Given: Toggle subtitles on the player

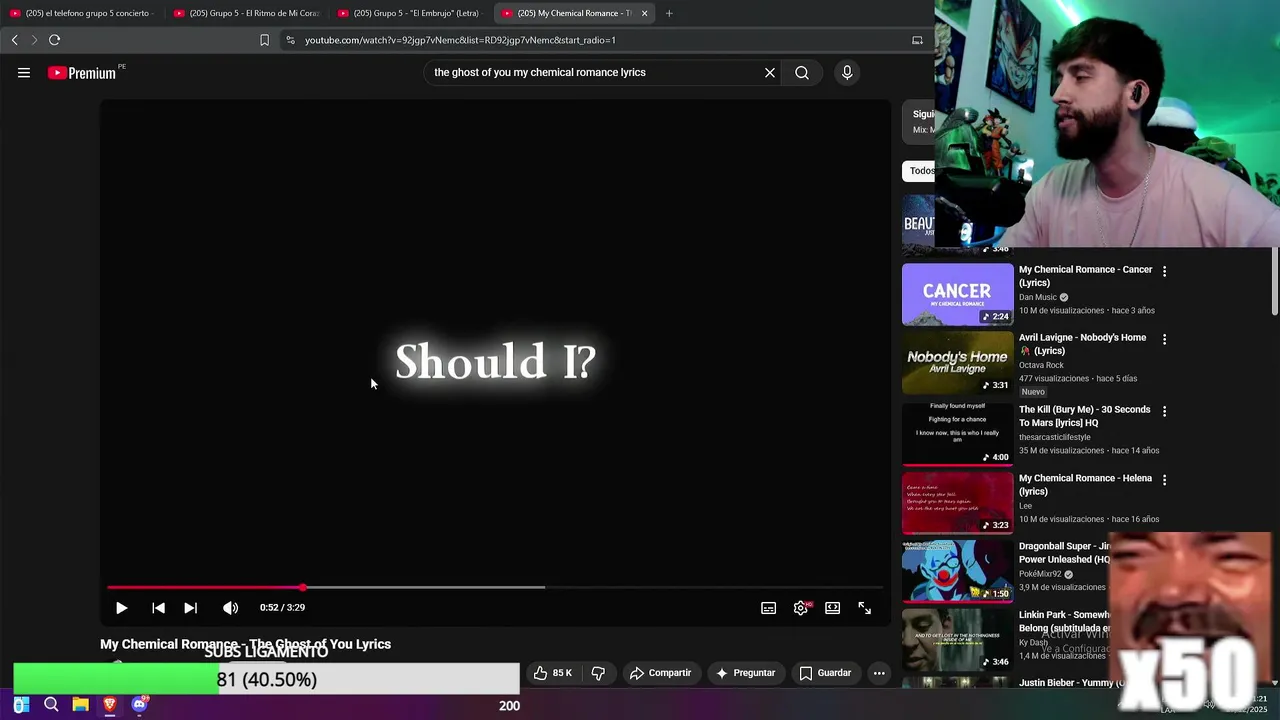Looking at the screenshot, I should [768, 608].
